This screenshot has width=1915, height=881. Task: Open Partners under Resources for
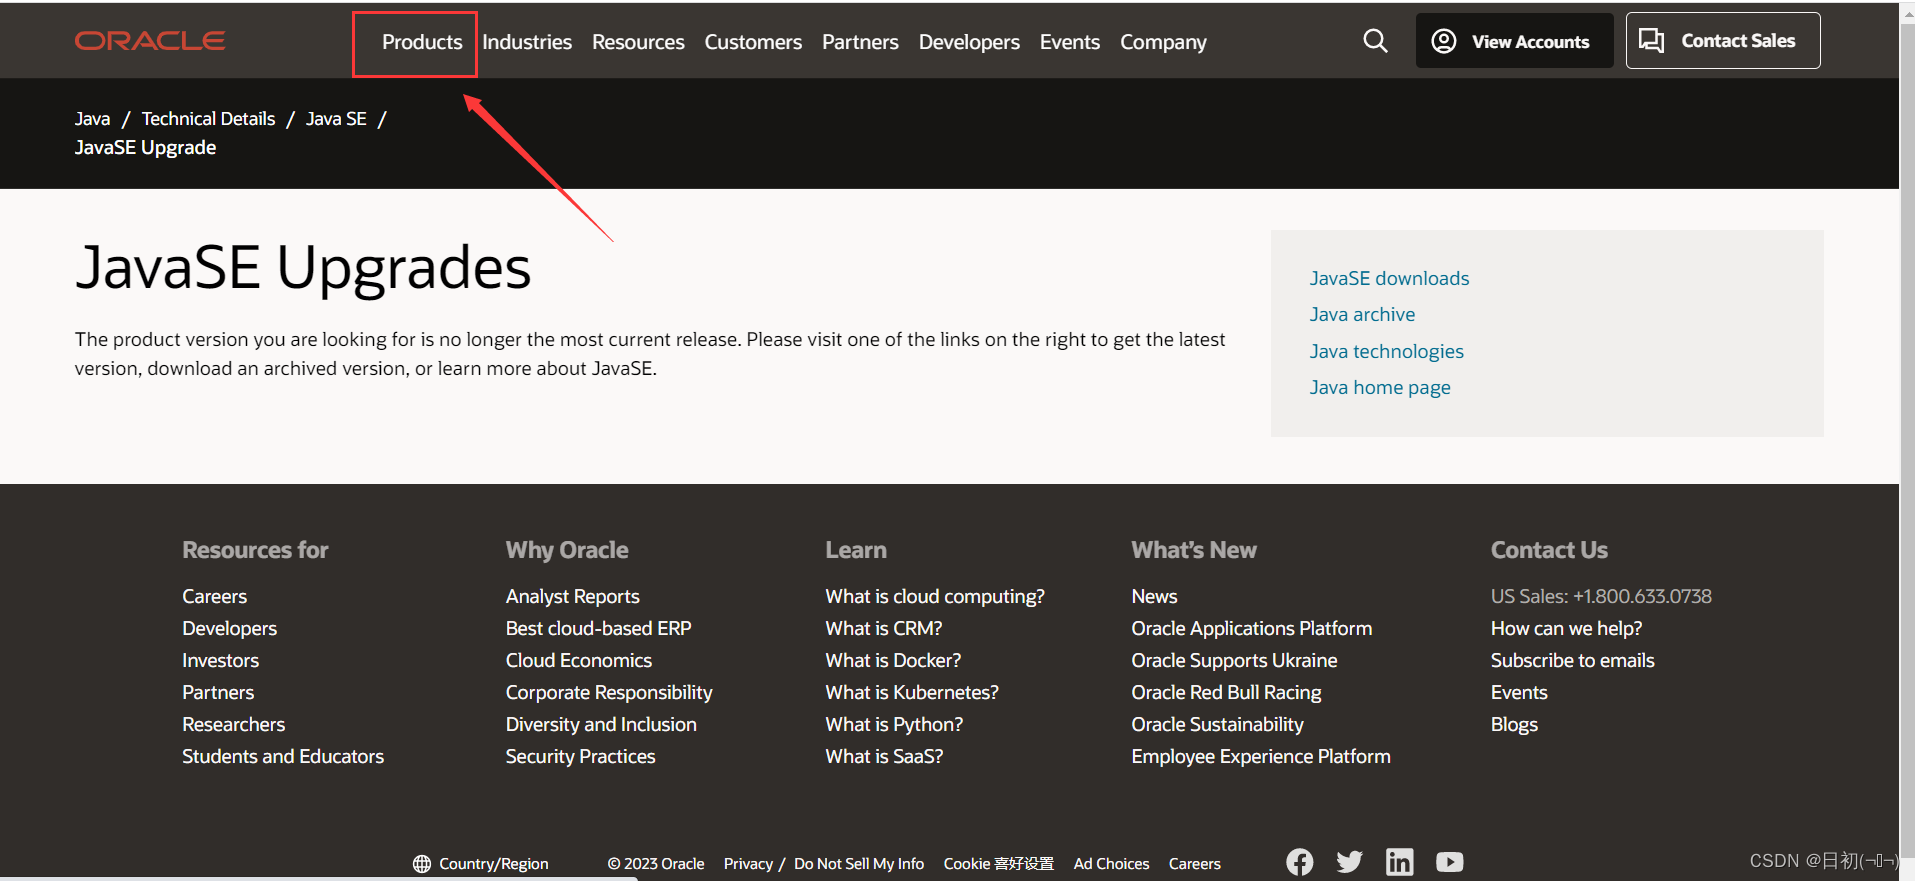click(x=218, y=692)
